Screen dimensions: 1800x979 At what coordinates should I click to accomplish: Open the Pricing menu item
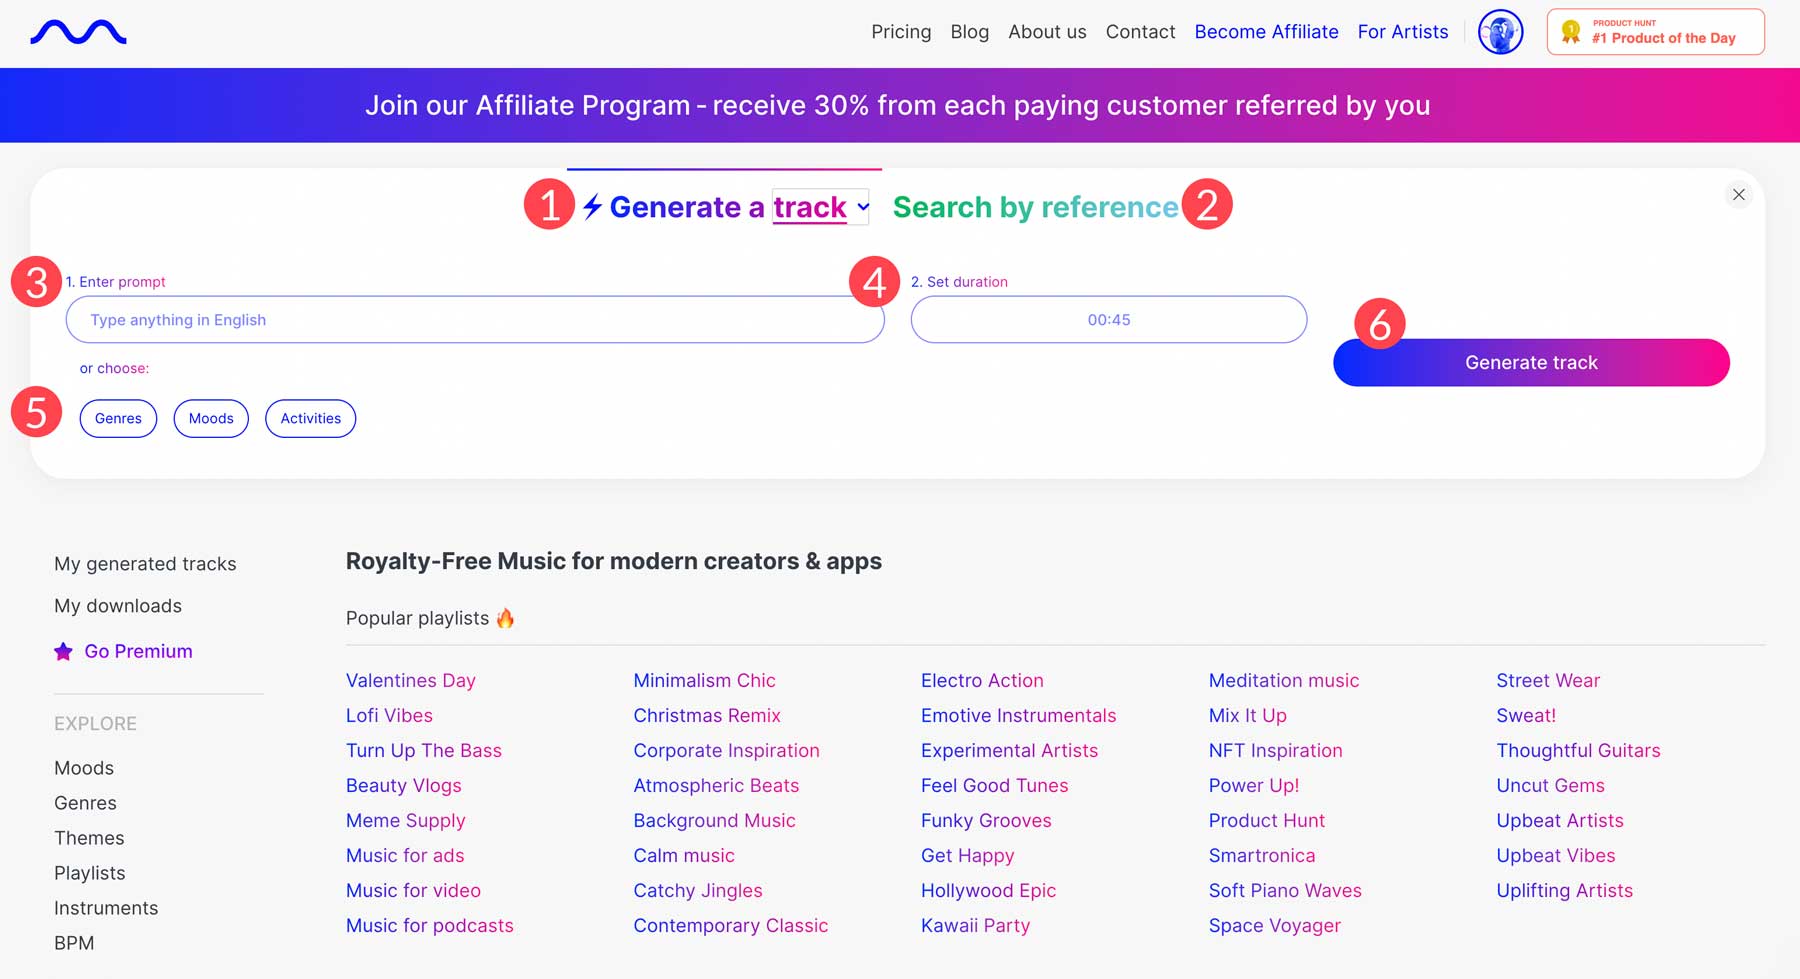pos(901,31)
